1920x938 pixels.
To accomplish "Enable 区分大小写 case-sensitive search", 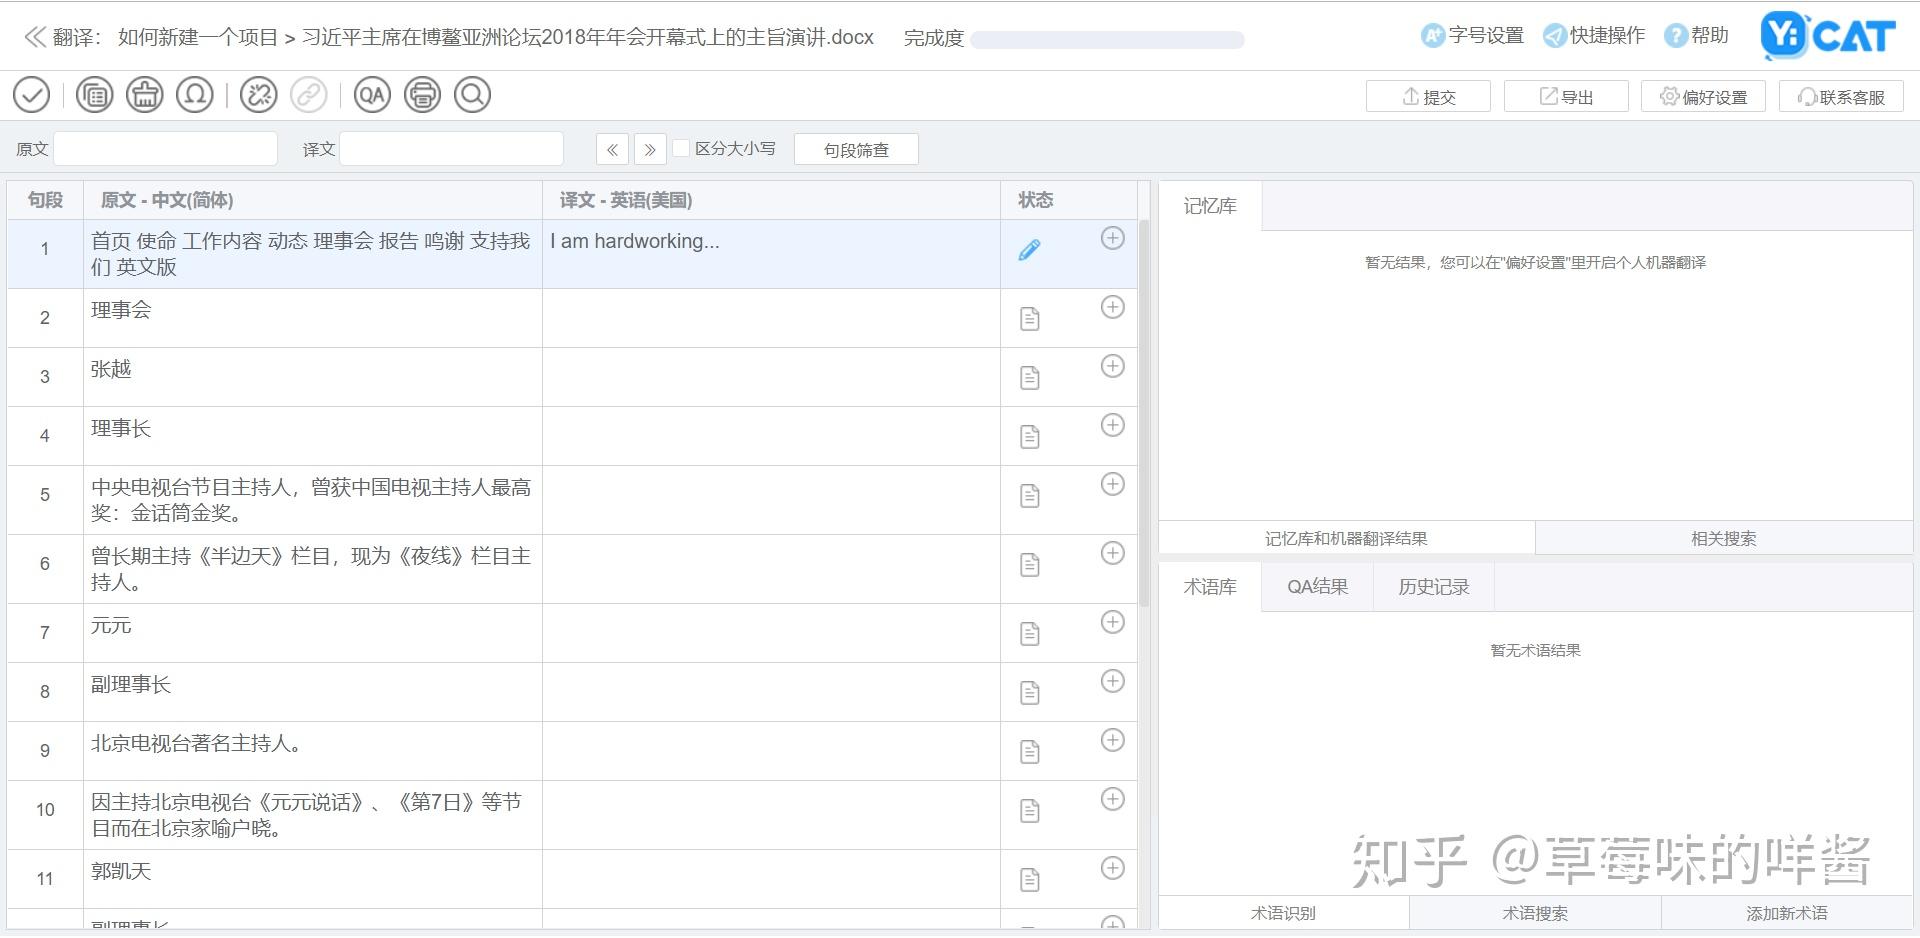I will tap(679, 148).
